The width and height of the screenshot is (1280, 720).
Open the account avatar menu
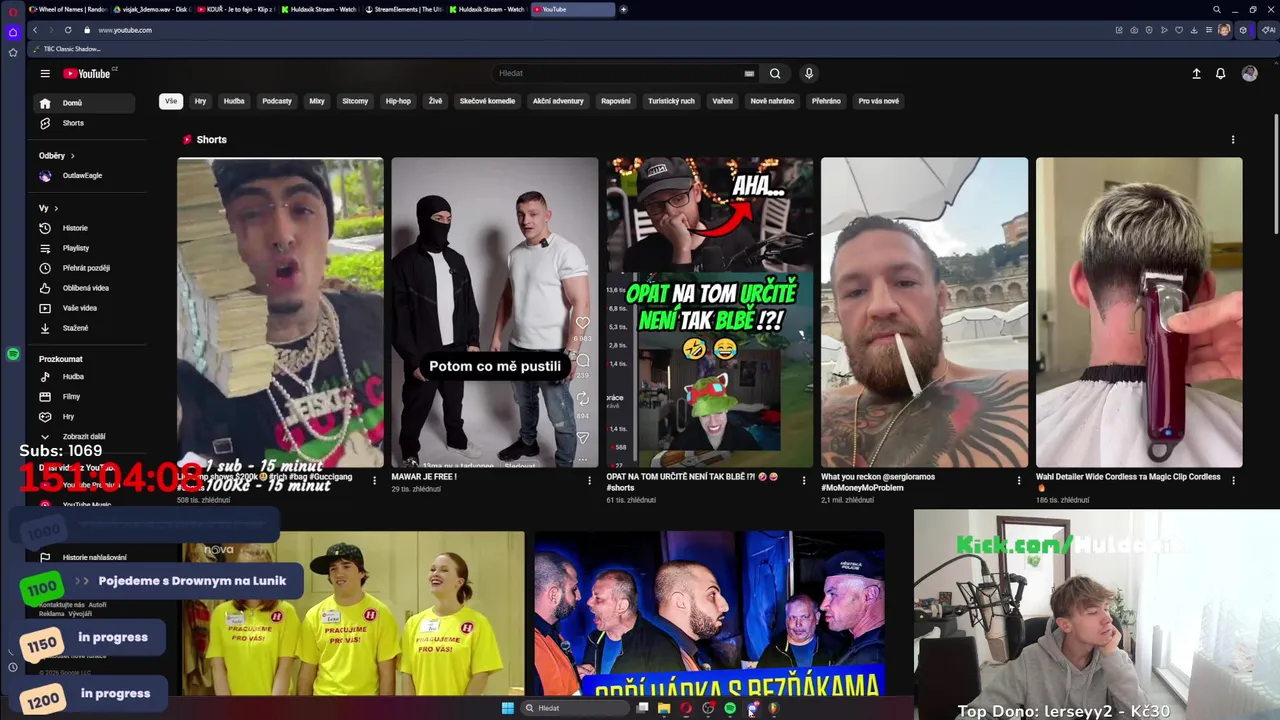click(x=1249, y=73)
